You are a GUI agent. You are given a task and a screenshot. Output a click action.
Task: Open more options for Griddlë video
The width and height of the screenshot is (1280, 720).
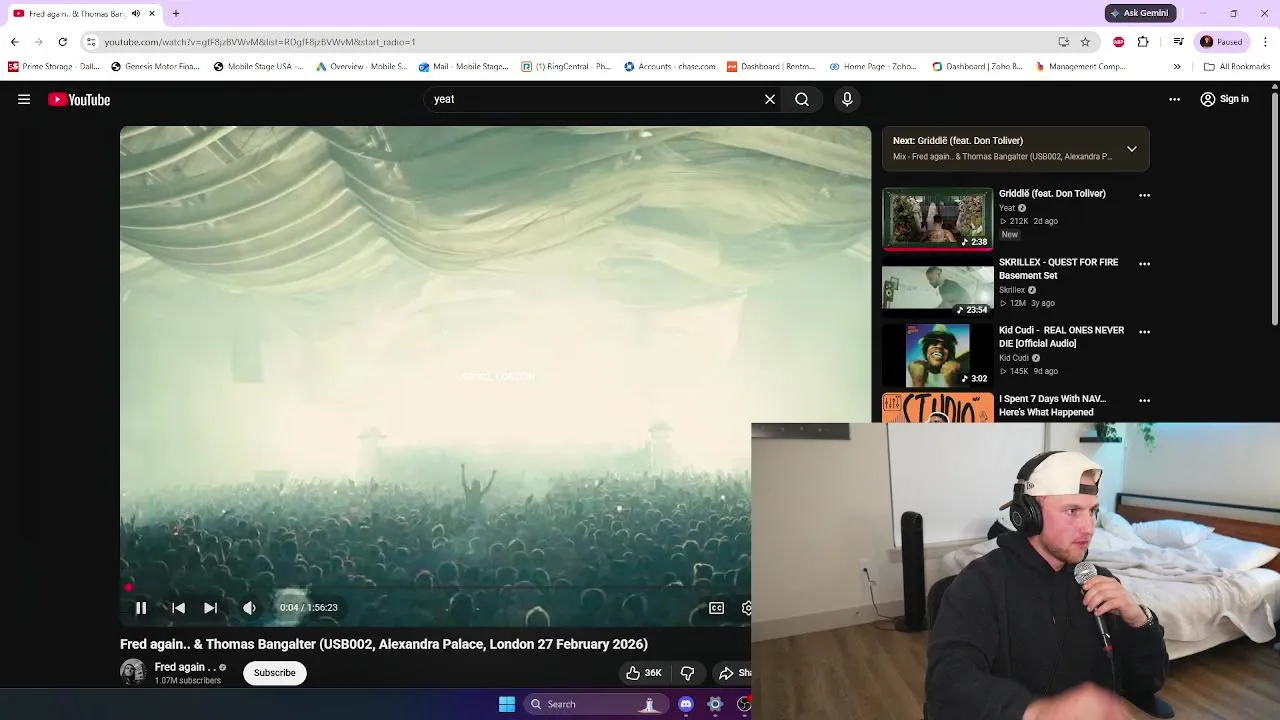point(1145,195)
